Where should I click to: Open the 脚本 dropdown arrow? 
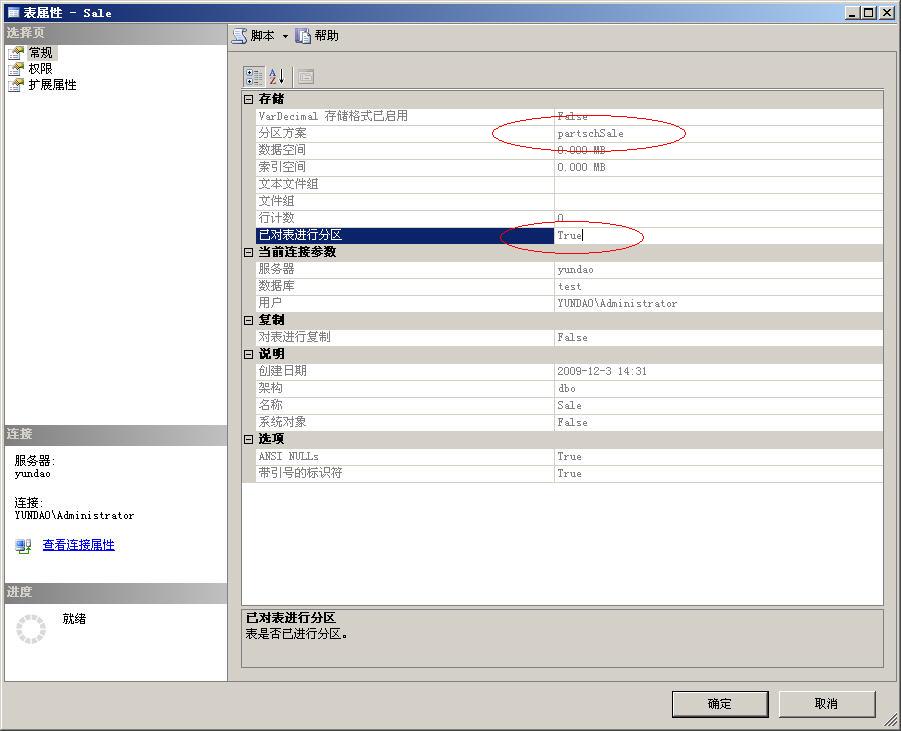285,36
